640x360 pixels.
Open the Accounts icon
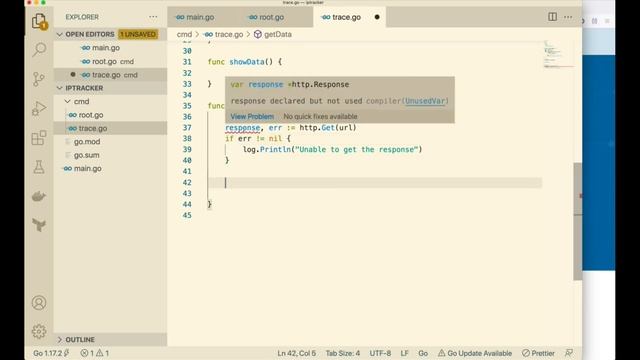(x=39, y=303)
